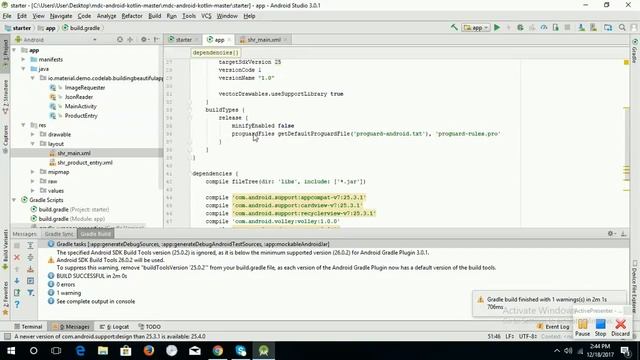Collapse the layout folder
This screenshot has width=640, height=360.
coord(33,144)
